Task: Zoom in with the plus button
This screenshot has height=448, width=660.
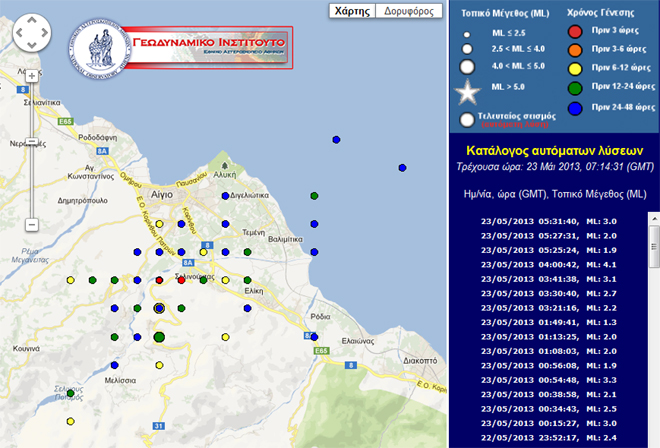Action: [31, 76]
